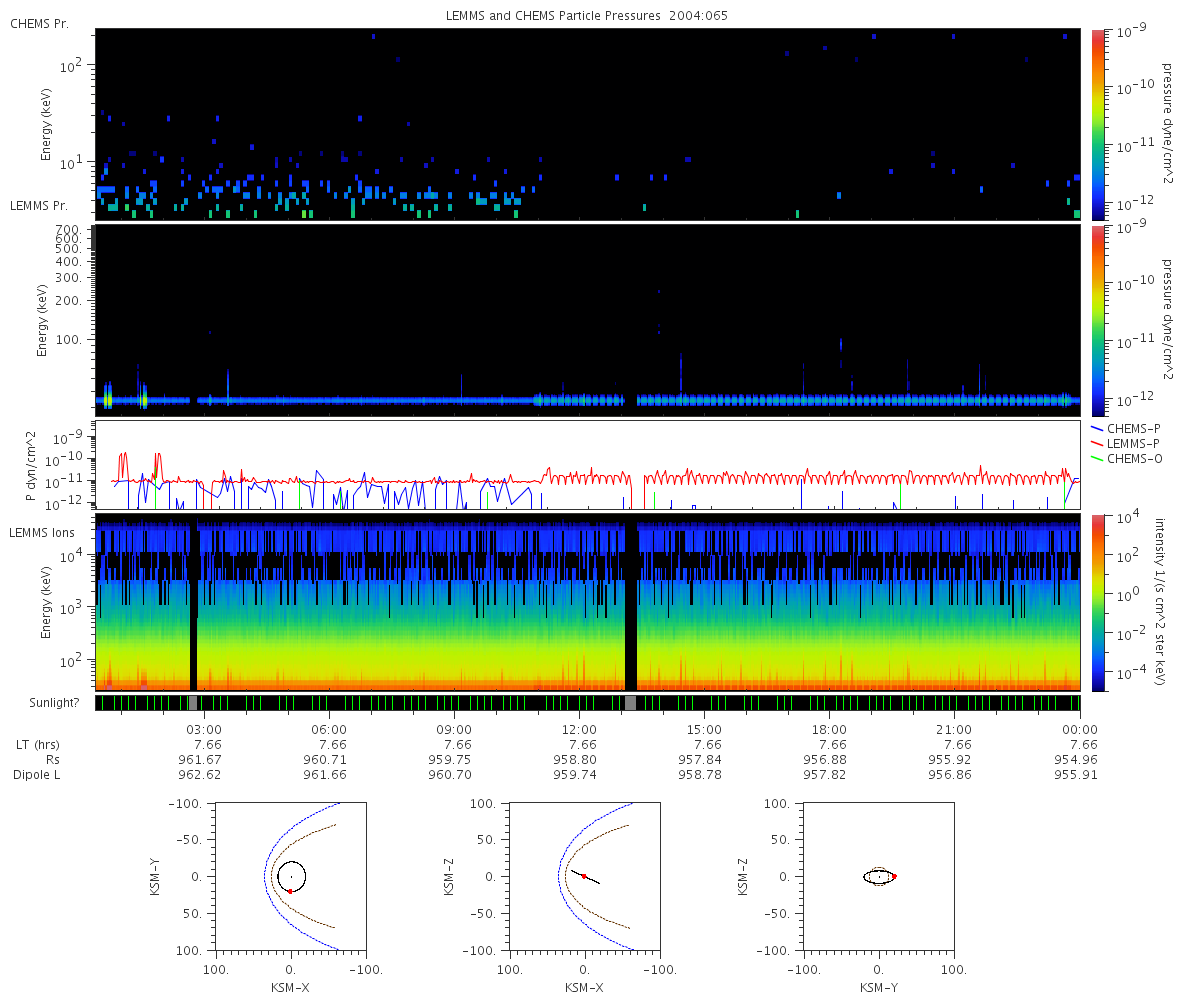The image size is (1200, 1000).
Task: Click the blue bow shock curve in left orbit plot
Action: point(267,876)
